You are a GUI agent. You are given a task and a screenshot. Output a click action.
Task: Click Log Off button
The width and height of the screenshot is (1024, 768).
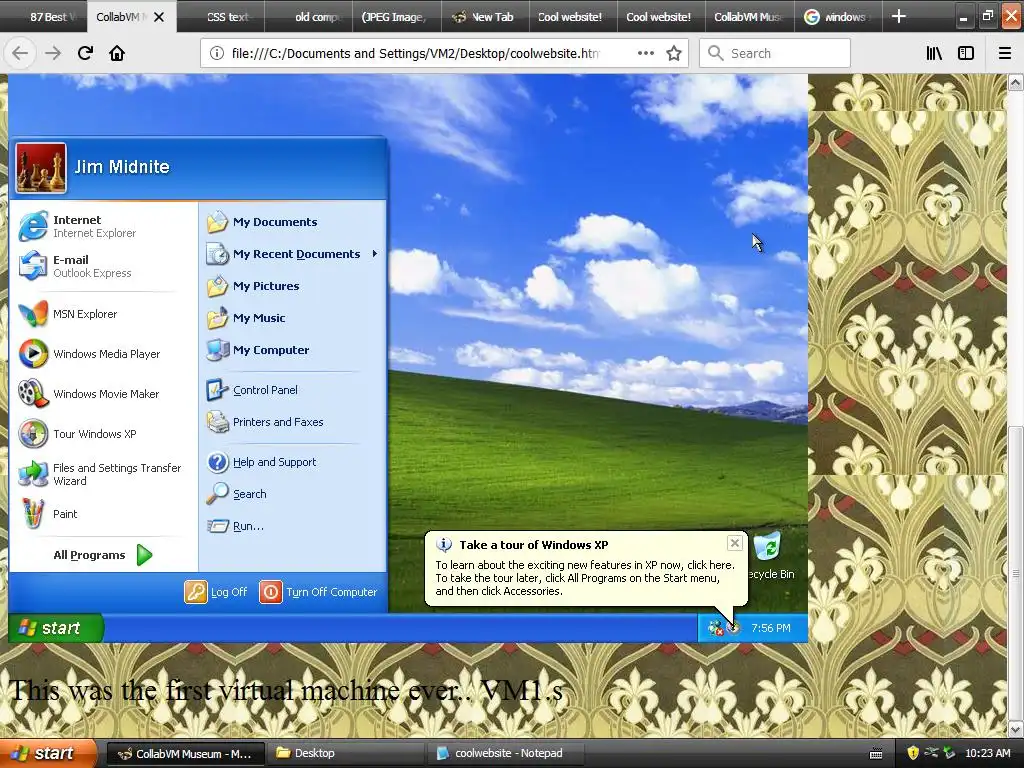tap(216, 592)
